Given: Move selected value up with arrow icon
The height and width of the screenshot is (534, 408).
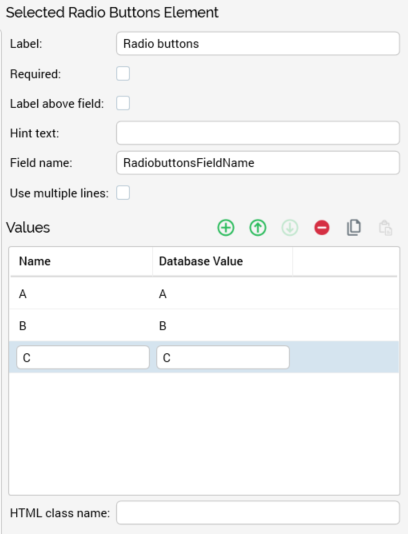Looking at the screenshot, I should click(258, 227).
